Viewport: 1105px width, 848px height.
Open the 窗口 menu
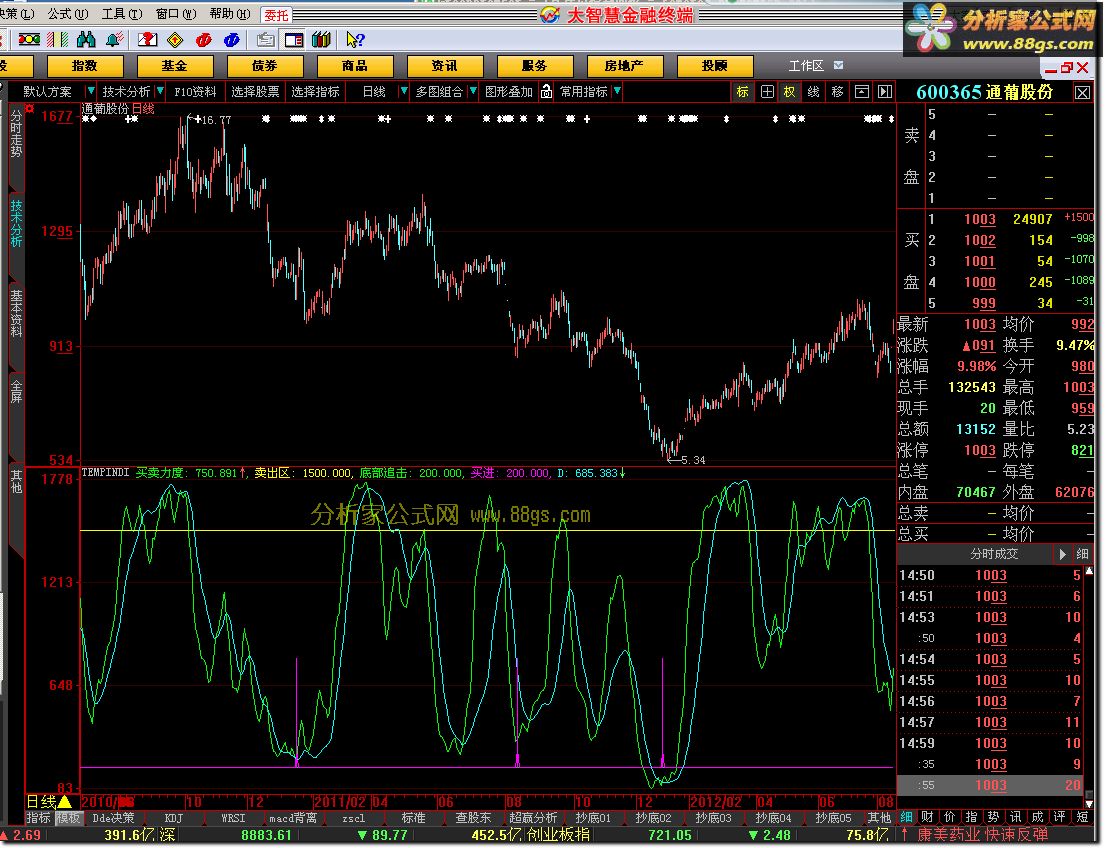tap(175, 14)
